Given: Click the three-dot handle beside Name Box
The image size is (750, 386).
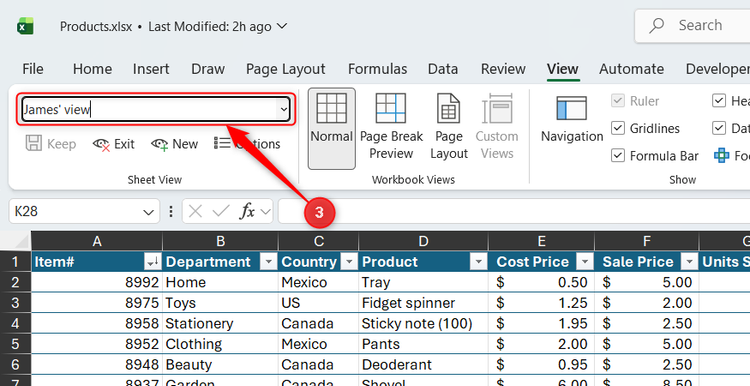Looking at the screenshot, I should [x=171, y=211].
